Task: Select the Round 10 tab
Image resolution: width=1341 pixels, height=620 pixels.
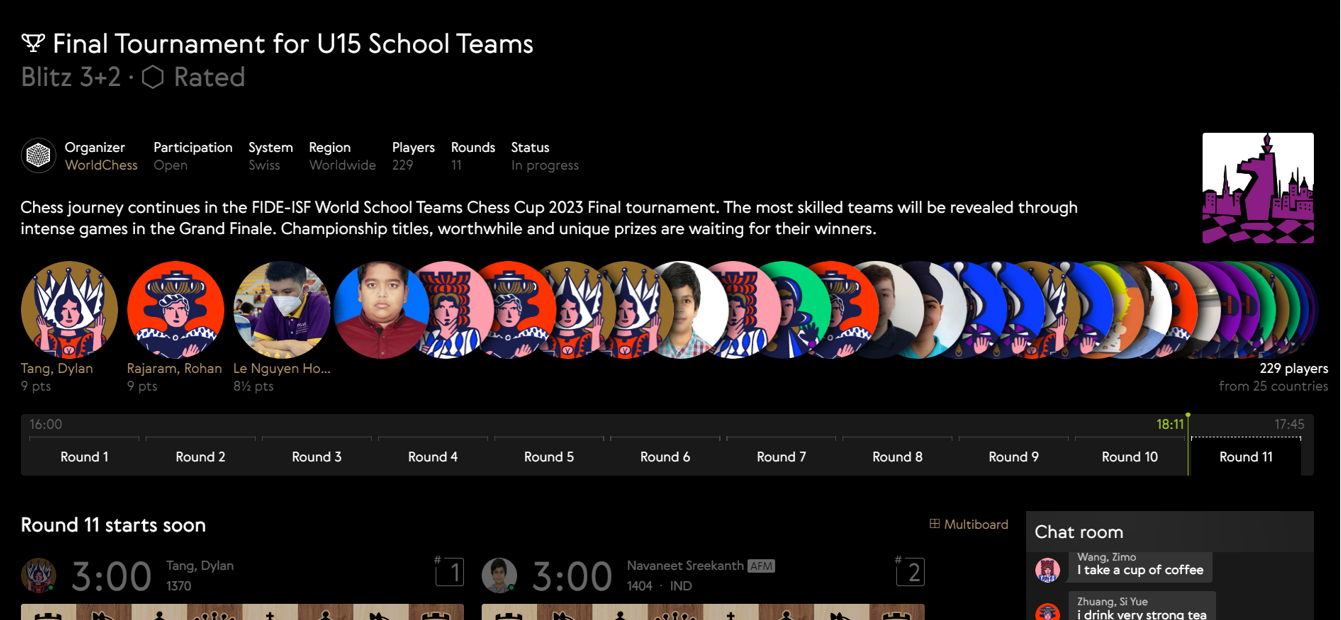Action: (1129, 456)
